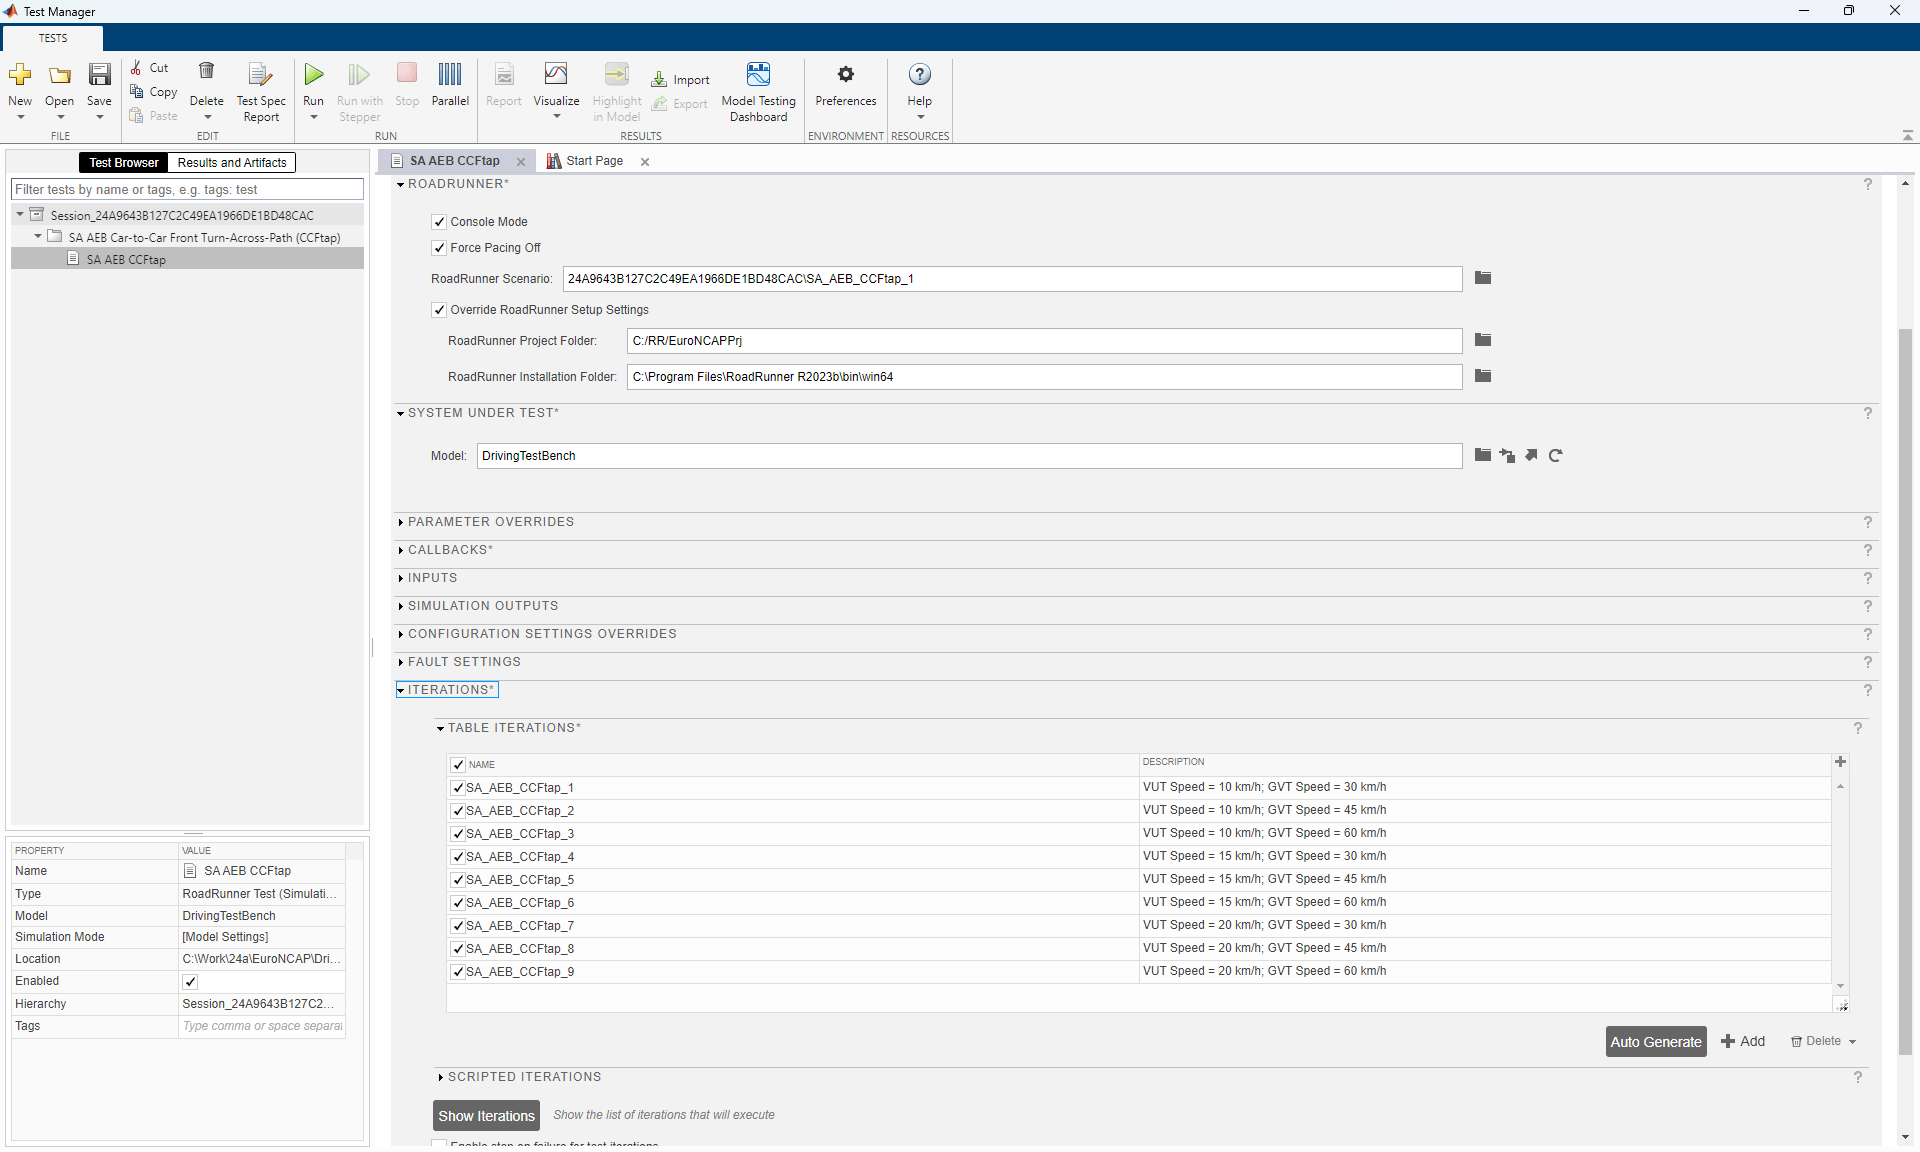Click the Preferences gear icon
Image resolution: width=1920 pixels, height=1152 pixels.
pos(845,75)
